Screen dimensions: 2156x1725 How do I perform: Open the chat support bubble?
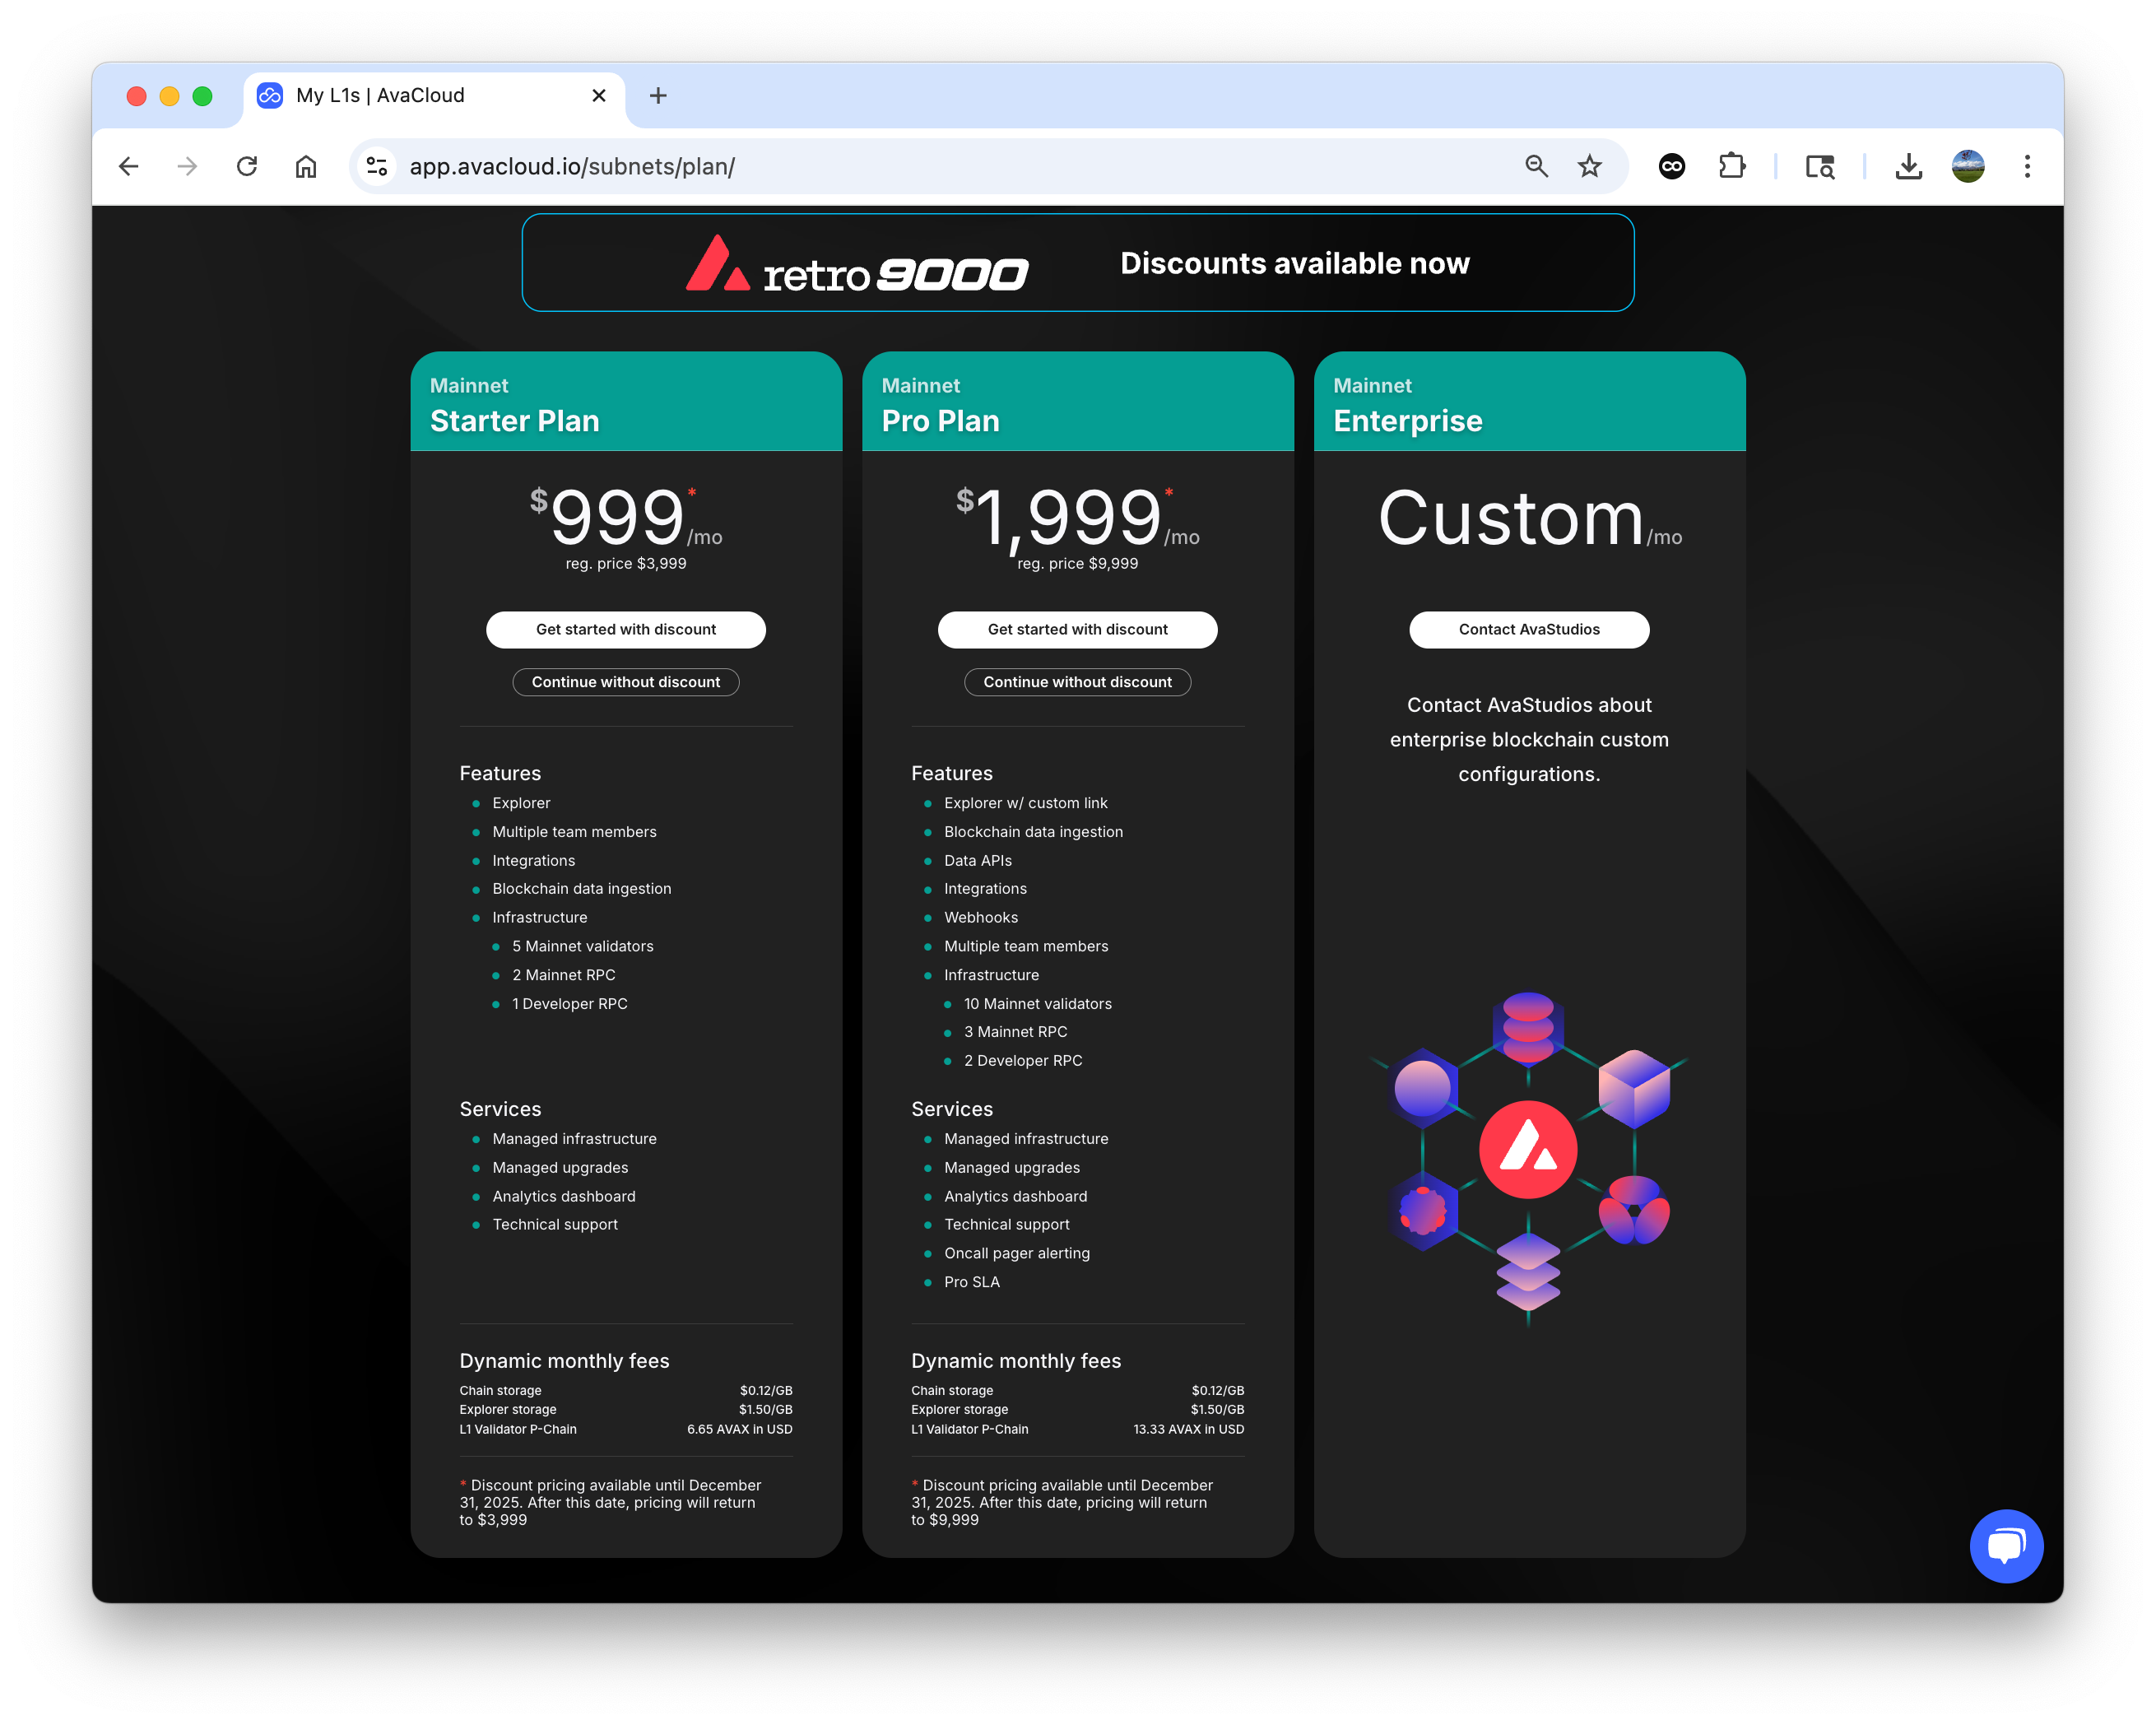[2005, 1545]
